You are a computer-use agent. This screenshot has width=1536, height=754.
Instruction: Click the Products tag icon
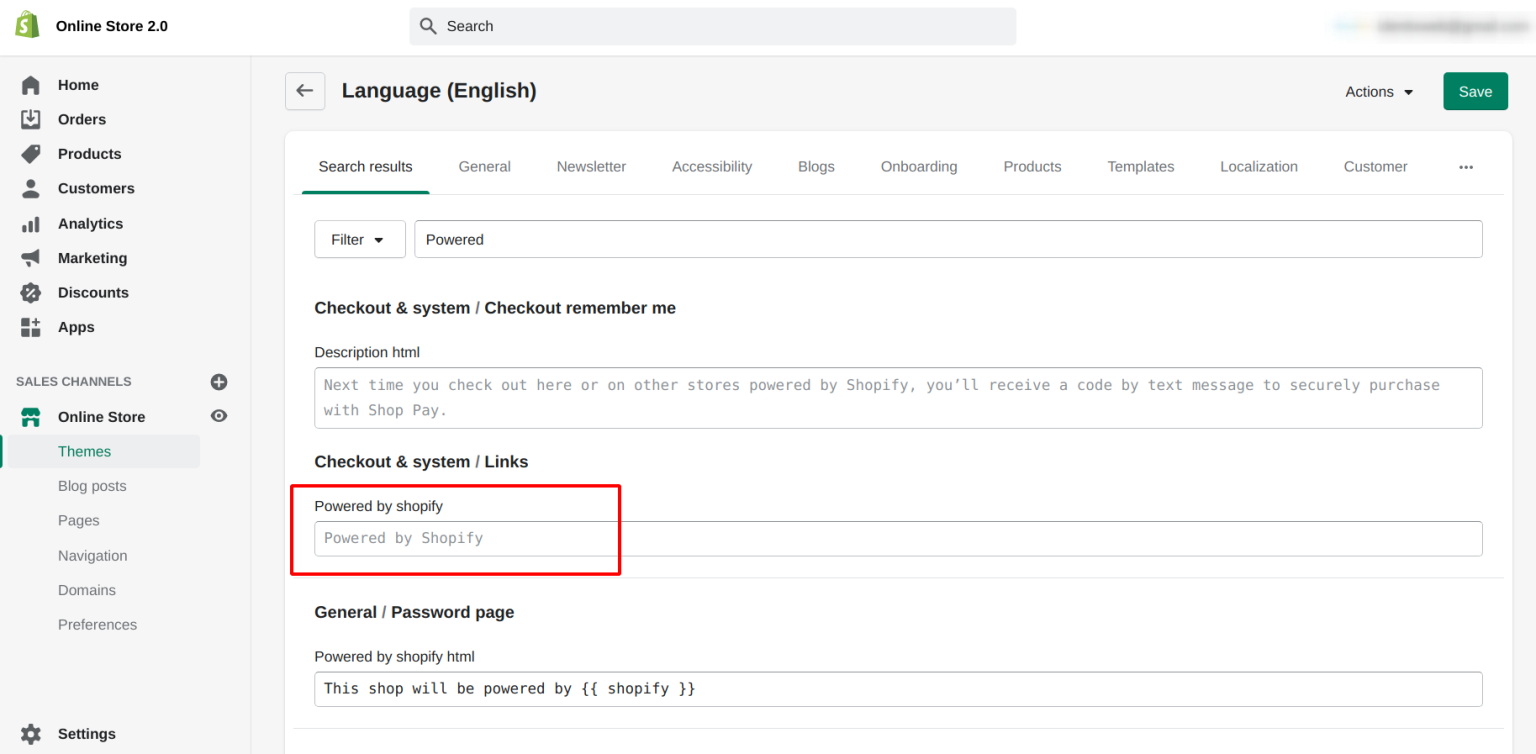point(31,154)
